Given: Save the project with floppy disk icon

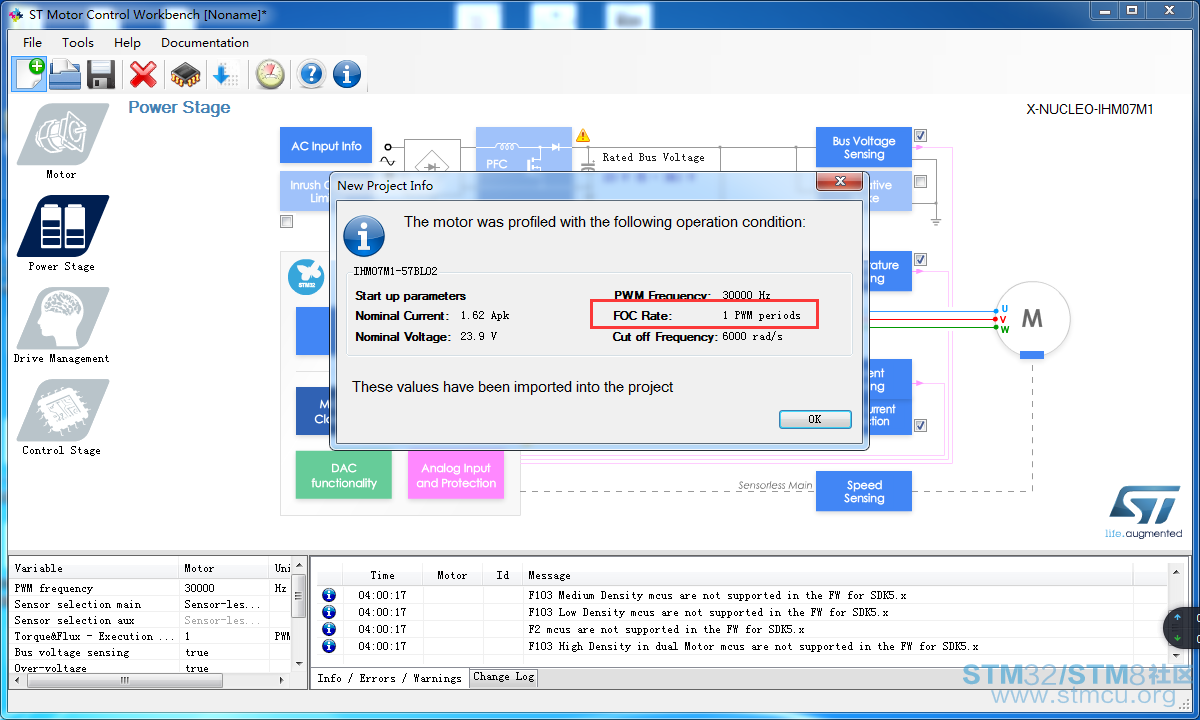Looking at the screenshot, I should (x=101, y=74).
